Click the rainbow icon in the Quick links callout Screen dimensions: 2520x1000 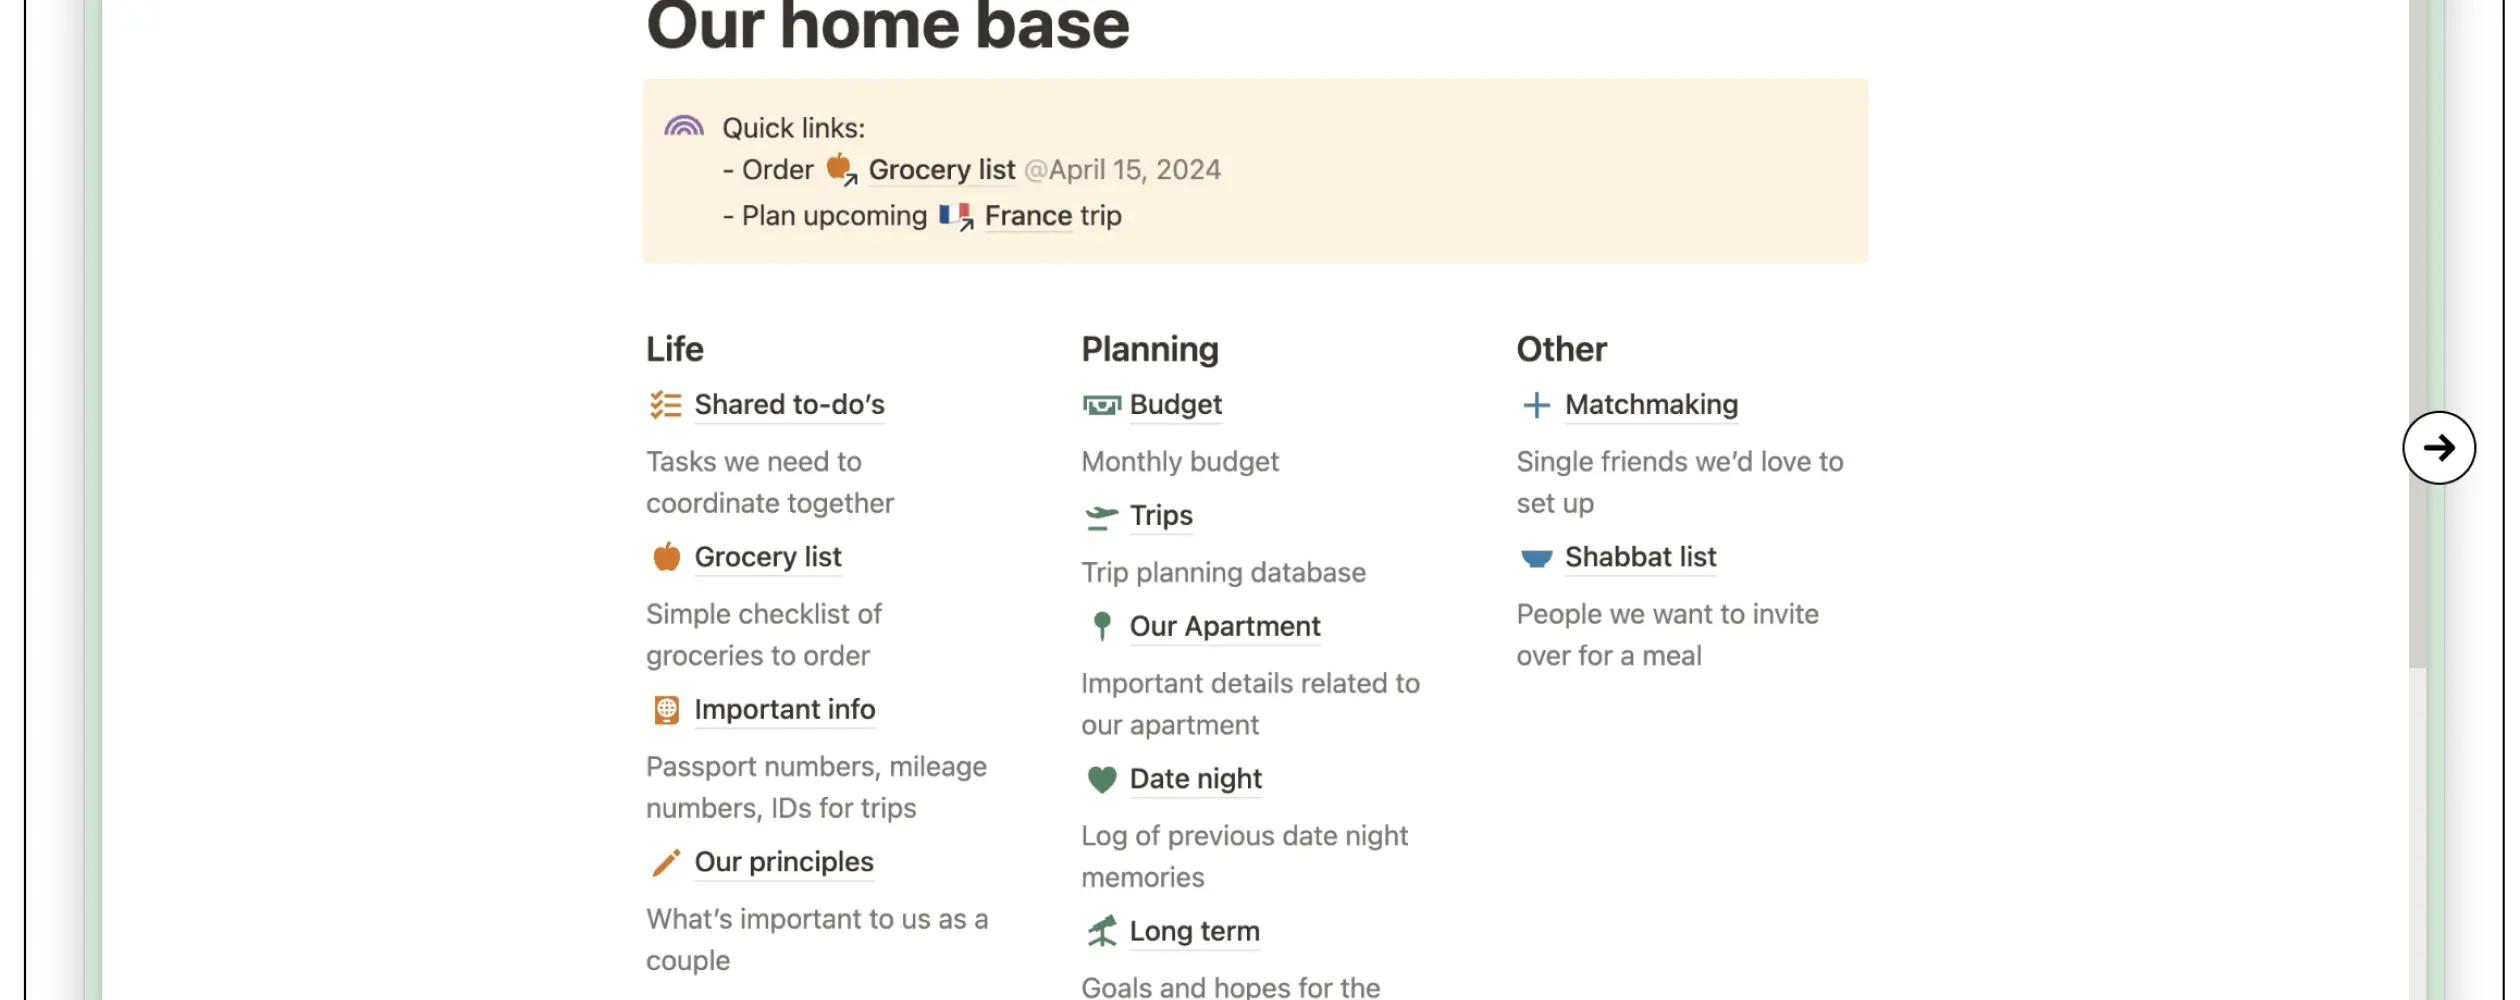685,123
